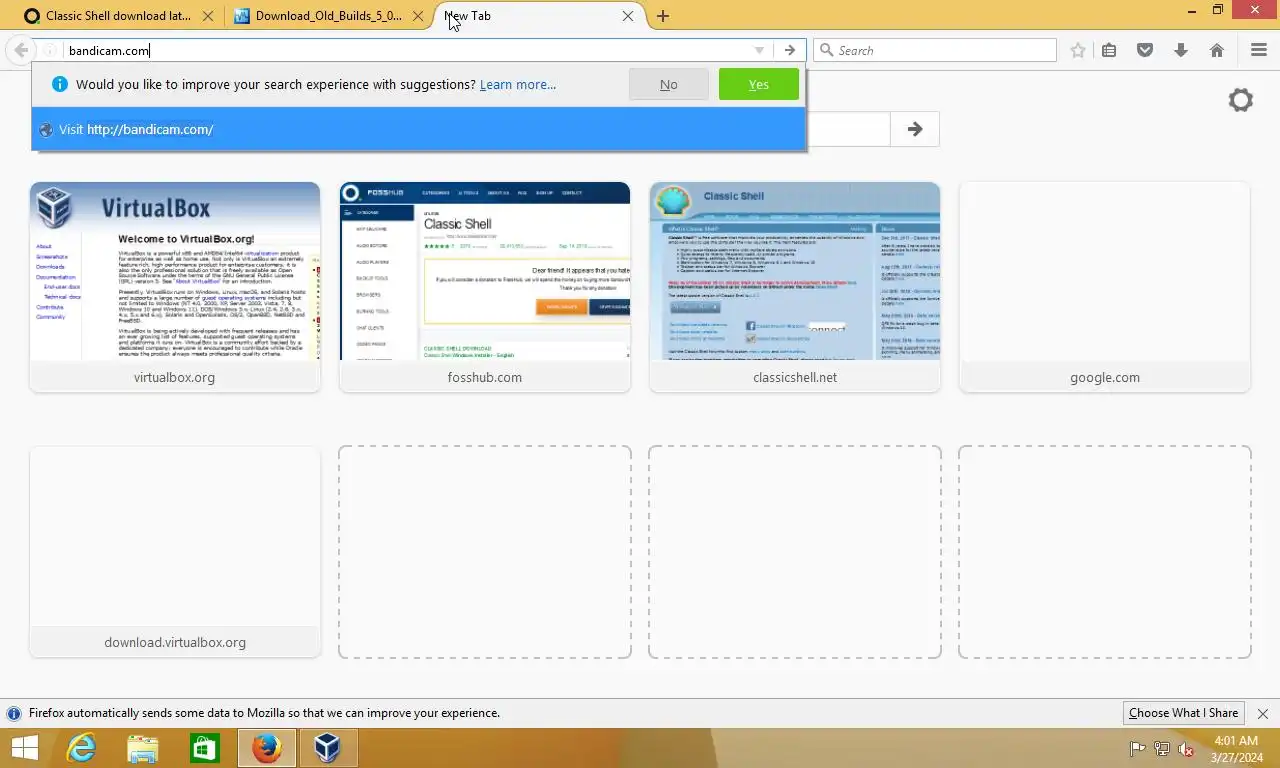Close the Download_Old_Builds tab
Screen dimensions: 1280x768
[x=418, y=16]
